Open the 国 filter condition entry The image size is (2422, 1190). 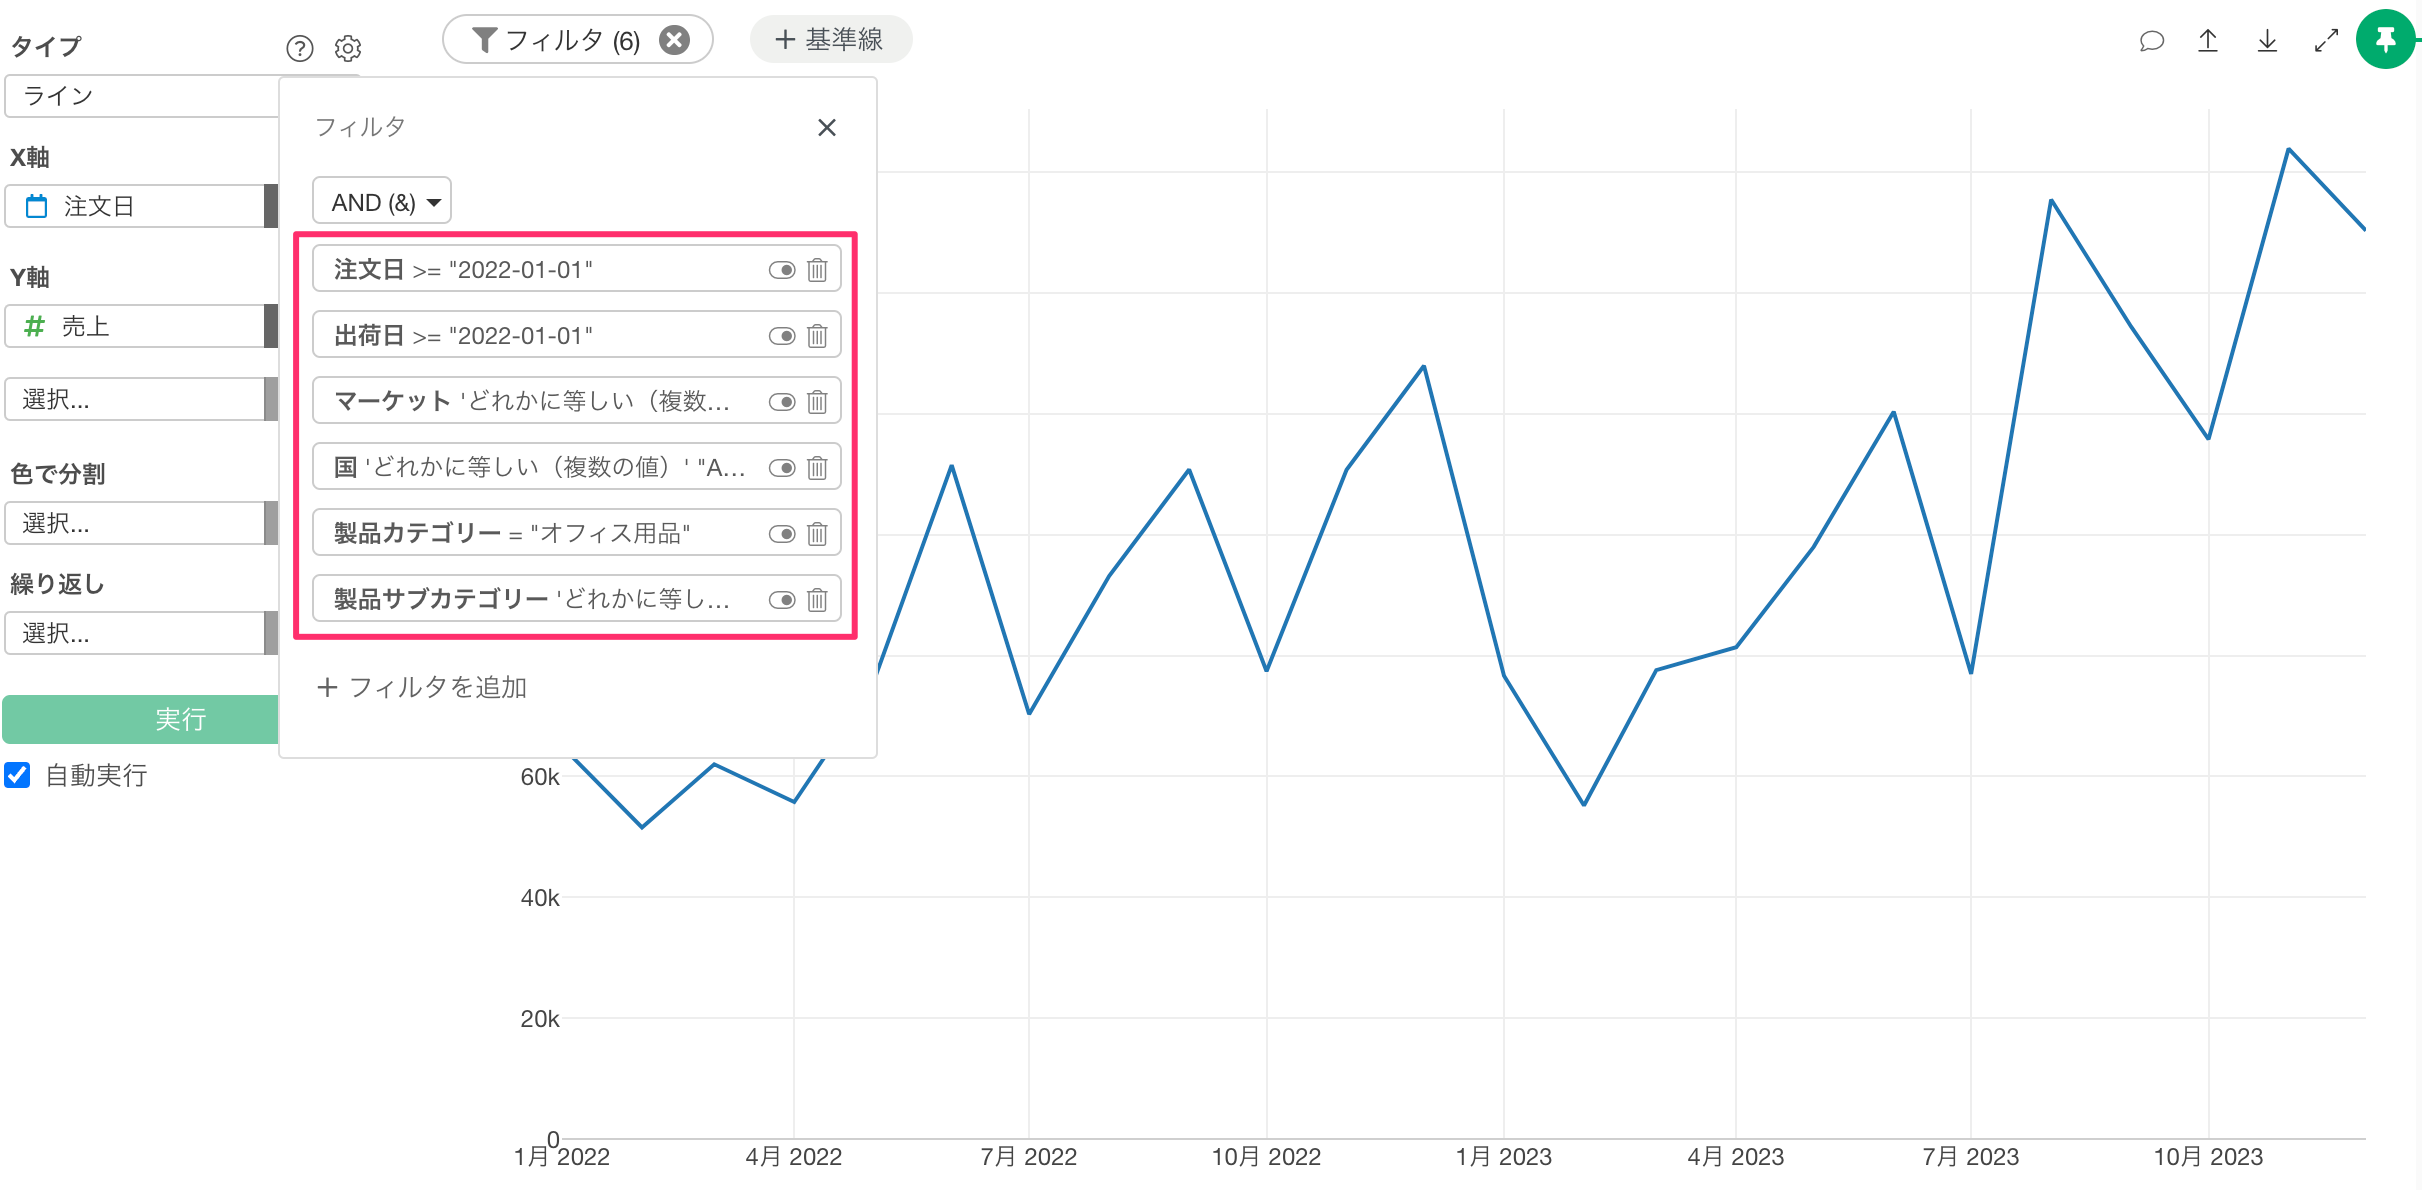coord(540,468)
